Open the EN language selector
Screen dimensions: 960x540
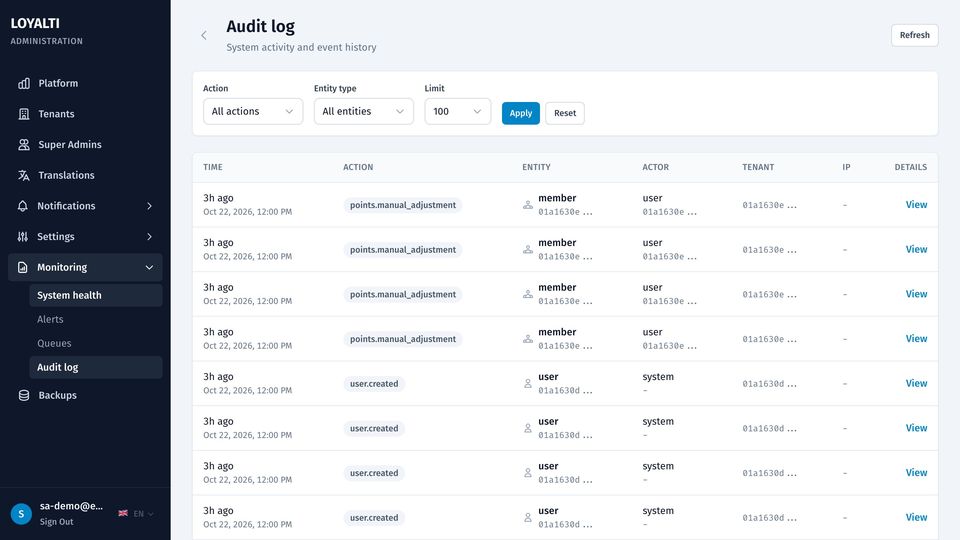143,514
